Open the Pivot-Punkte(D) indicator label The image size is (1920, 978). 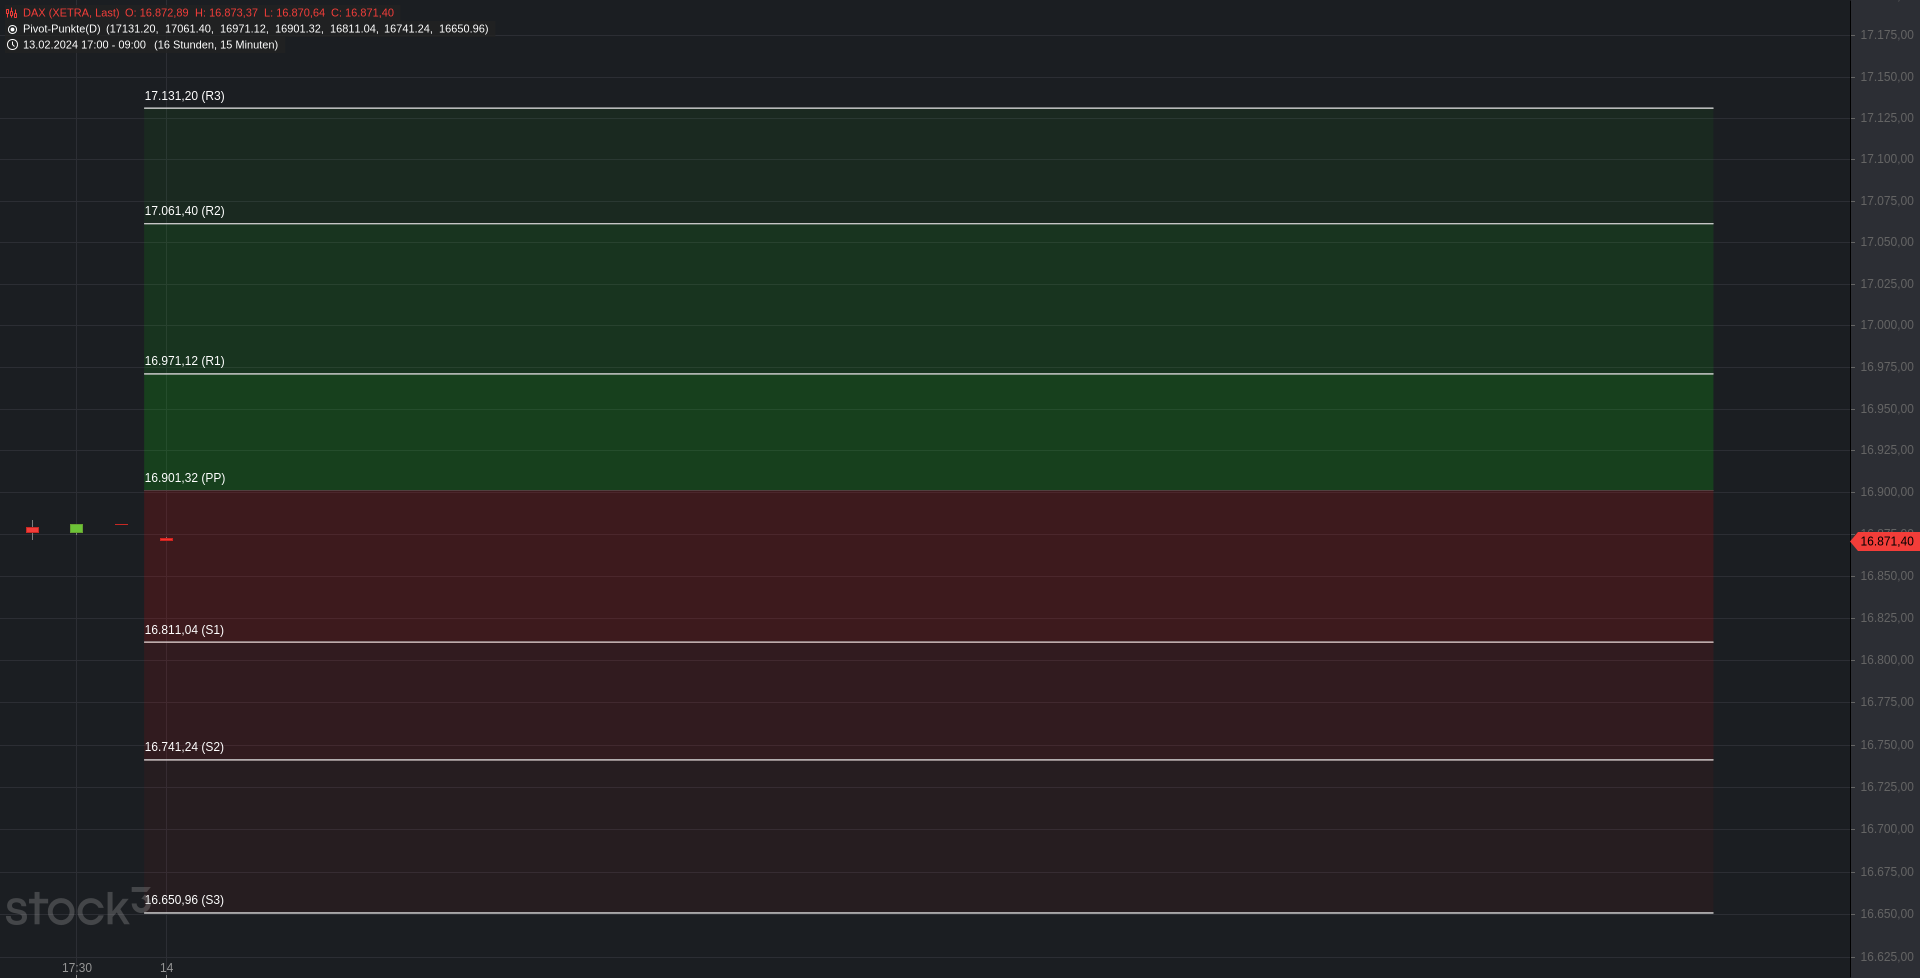click(x=62, y=29)
